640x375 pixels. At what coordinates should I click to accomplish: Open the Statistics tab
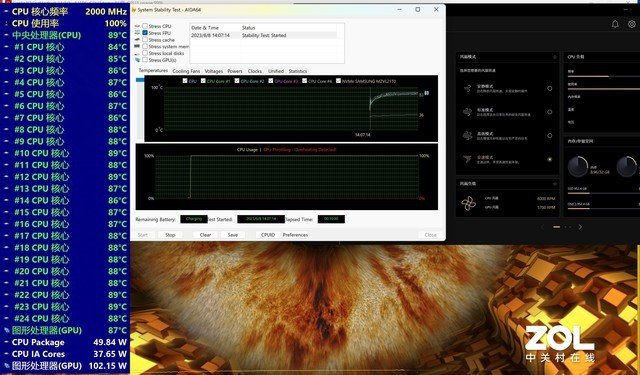pos(298,71)
